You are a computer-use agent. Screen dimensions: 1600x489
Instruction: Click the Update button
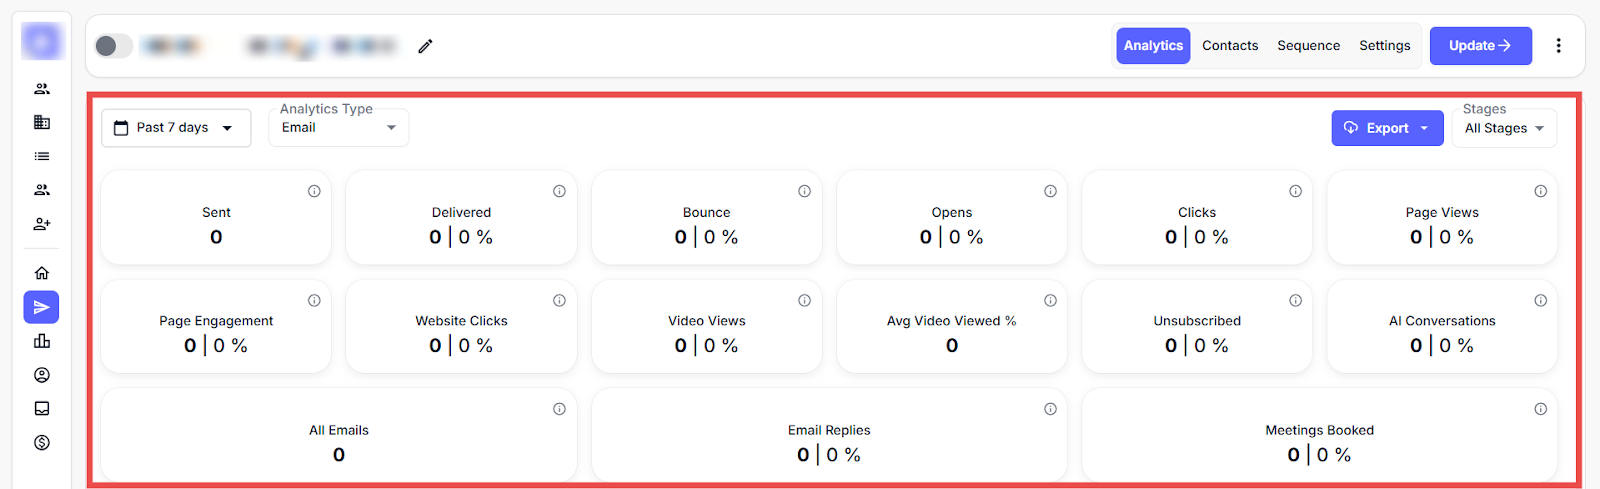tap(1480, 46)
